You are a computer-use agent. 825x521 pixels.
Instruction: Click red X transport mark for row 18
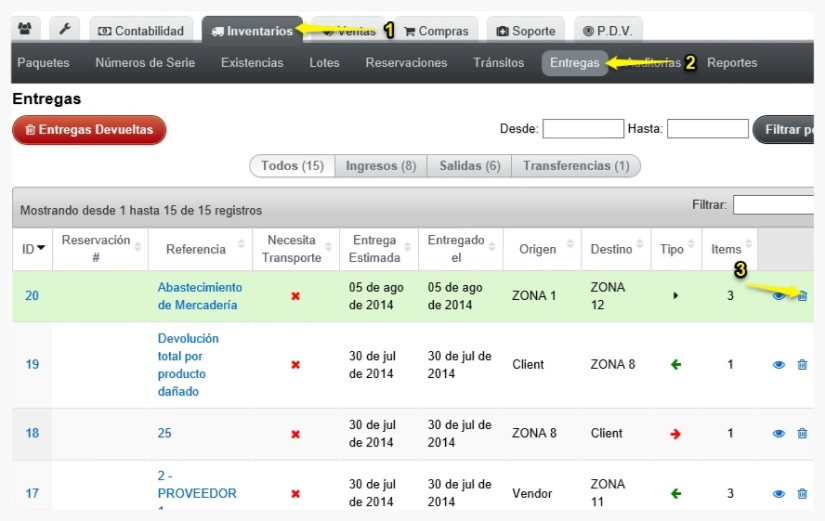pyautogui.click(x=296, y=434)
